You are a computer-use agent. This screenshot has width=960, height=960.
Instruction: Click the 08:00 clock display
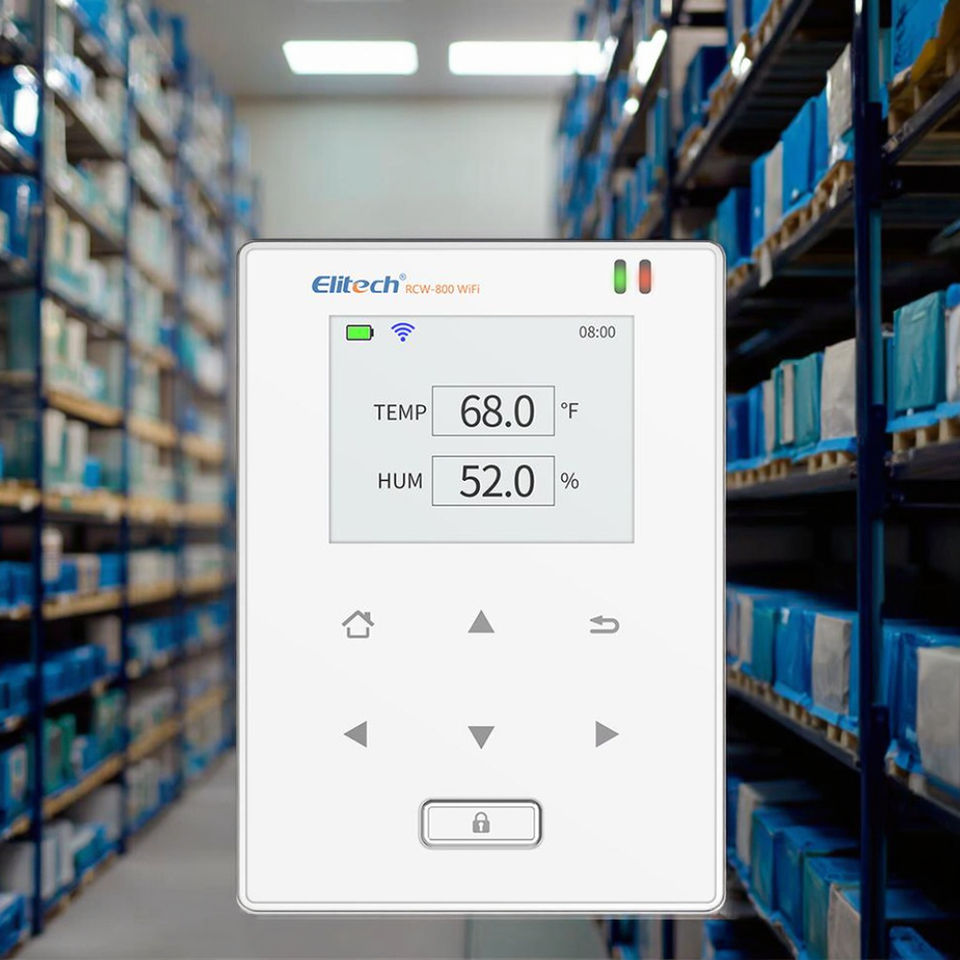pos(597,332)
